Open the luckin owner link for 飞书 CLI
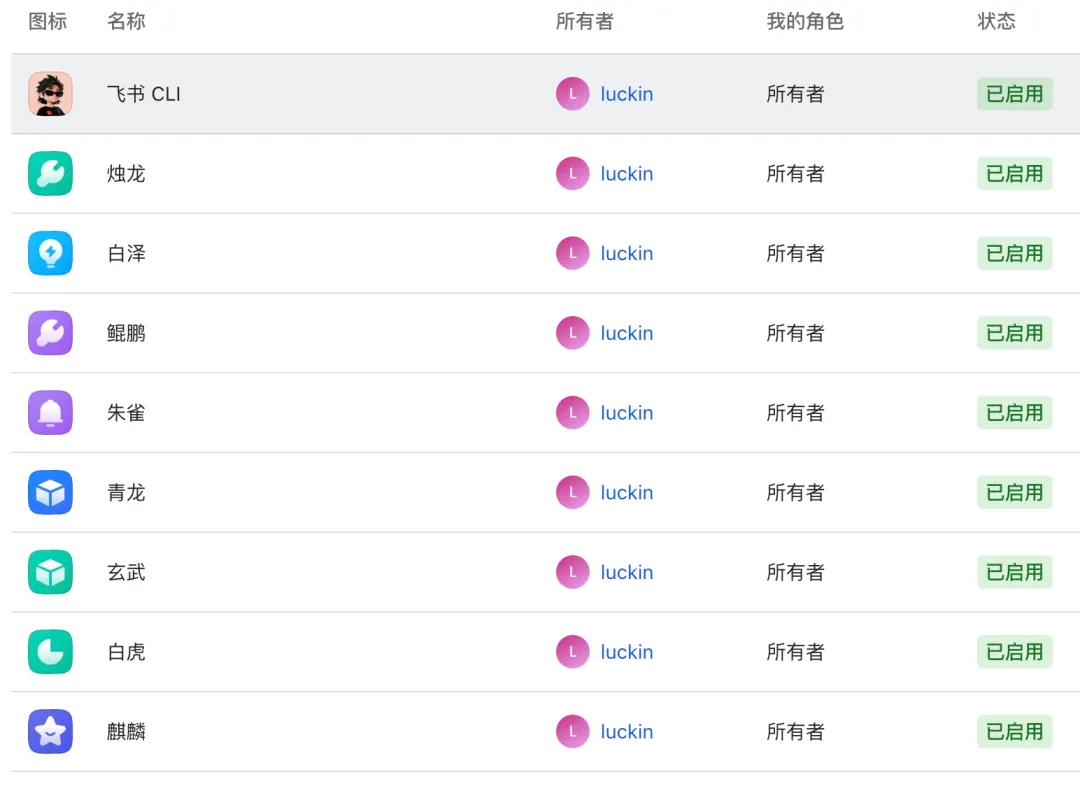 tap(626, 94)
